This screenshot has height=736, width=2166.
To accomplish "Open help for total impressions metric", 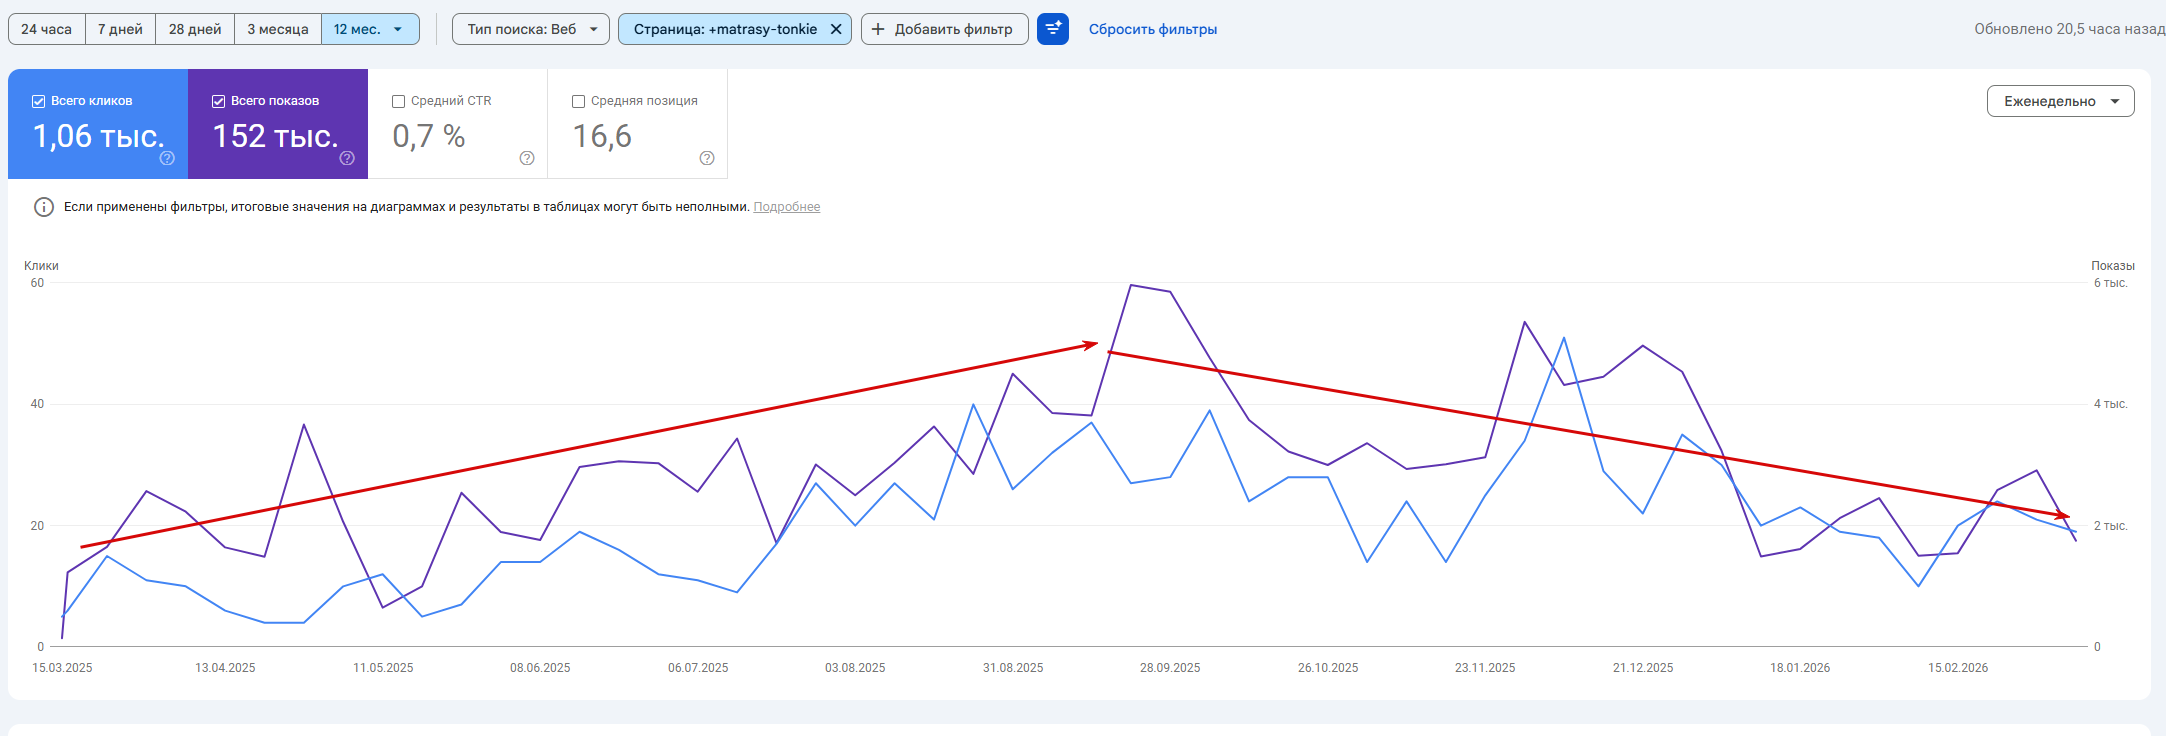I will (x=347, y=158).
